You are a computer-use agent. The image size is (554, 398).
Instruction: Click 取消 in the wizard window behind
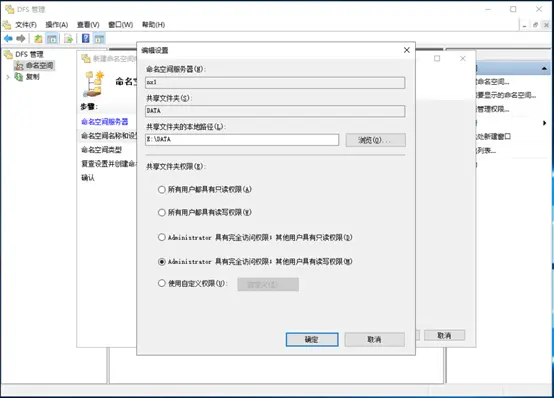[x=444, y=335]
